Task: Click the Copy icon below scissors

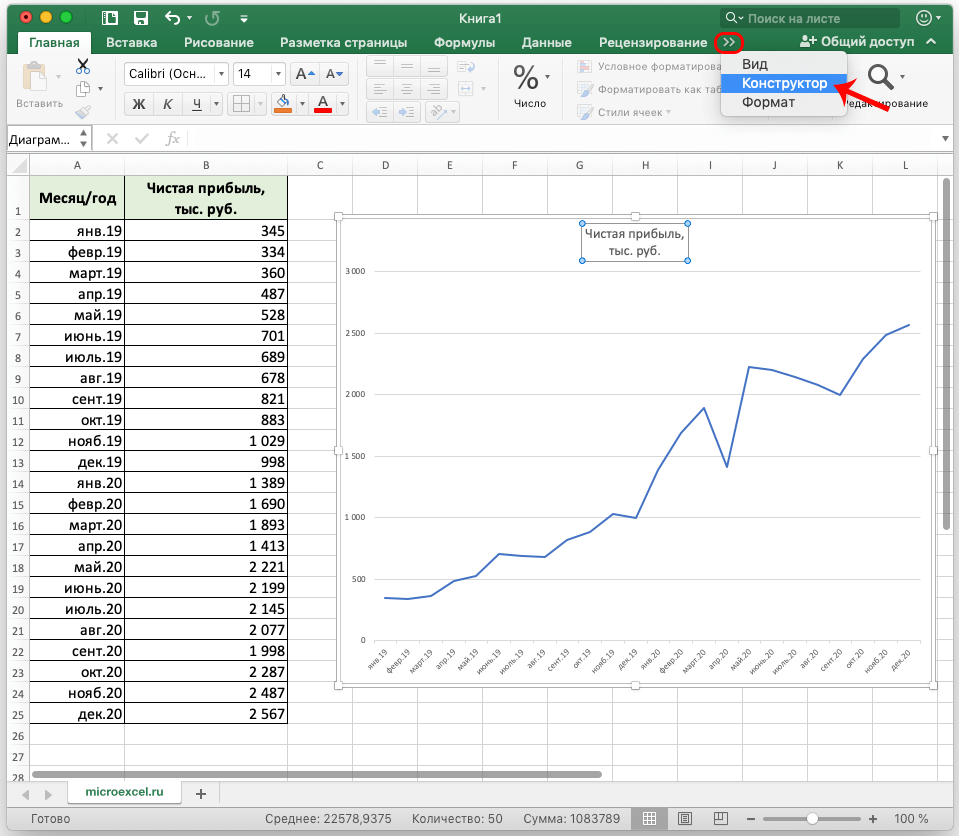Action: point(83,89)
